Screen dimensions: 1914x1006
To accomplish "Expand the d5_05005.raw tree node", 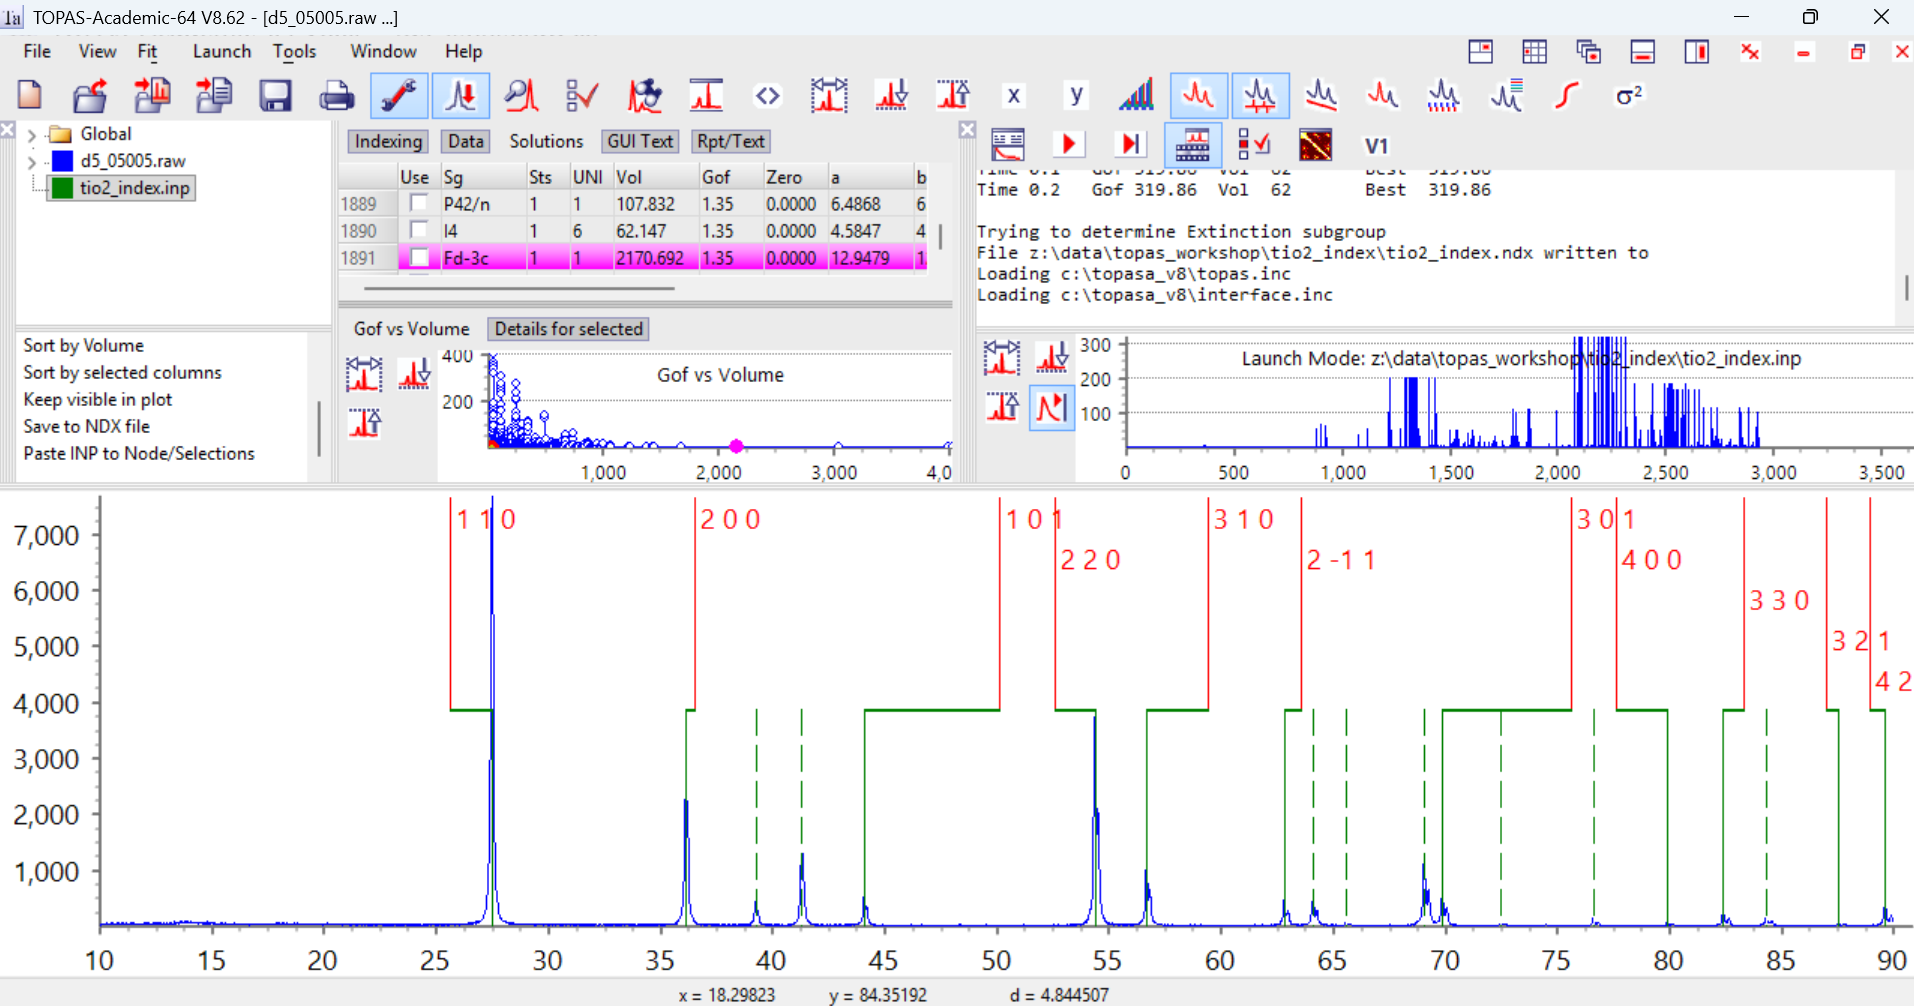I will point(32,162).
